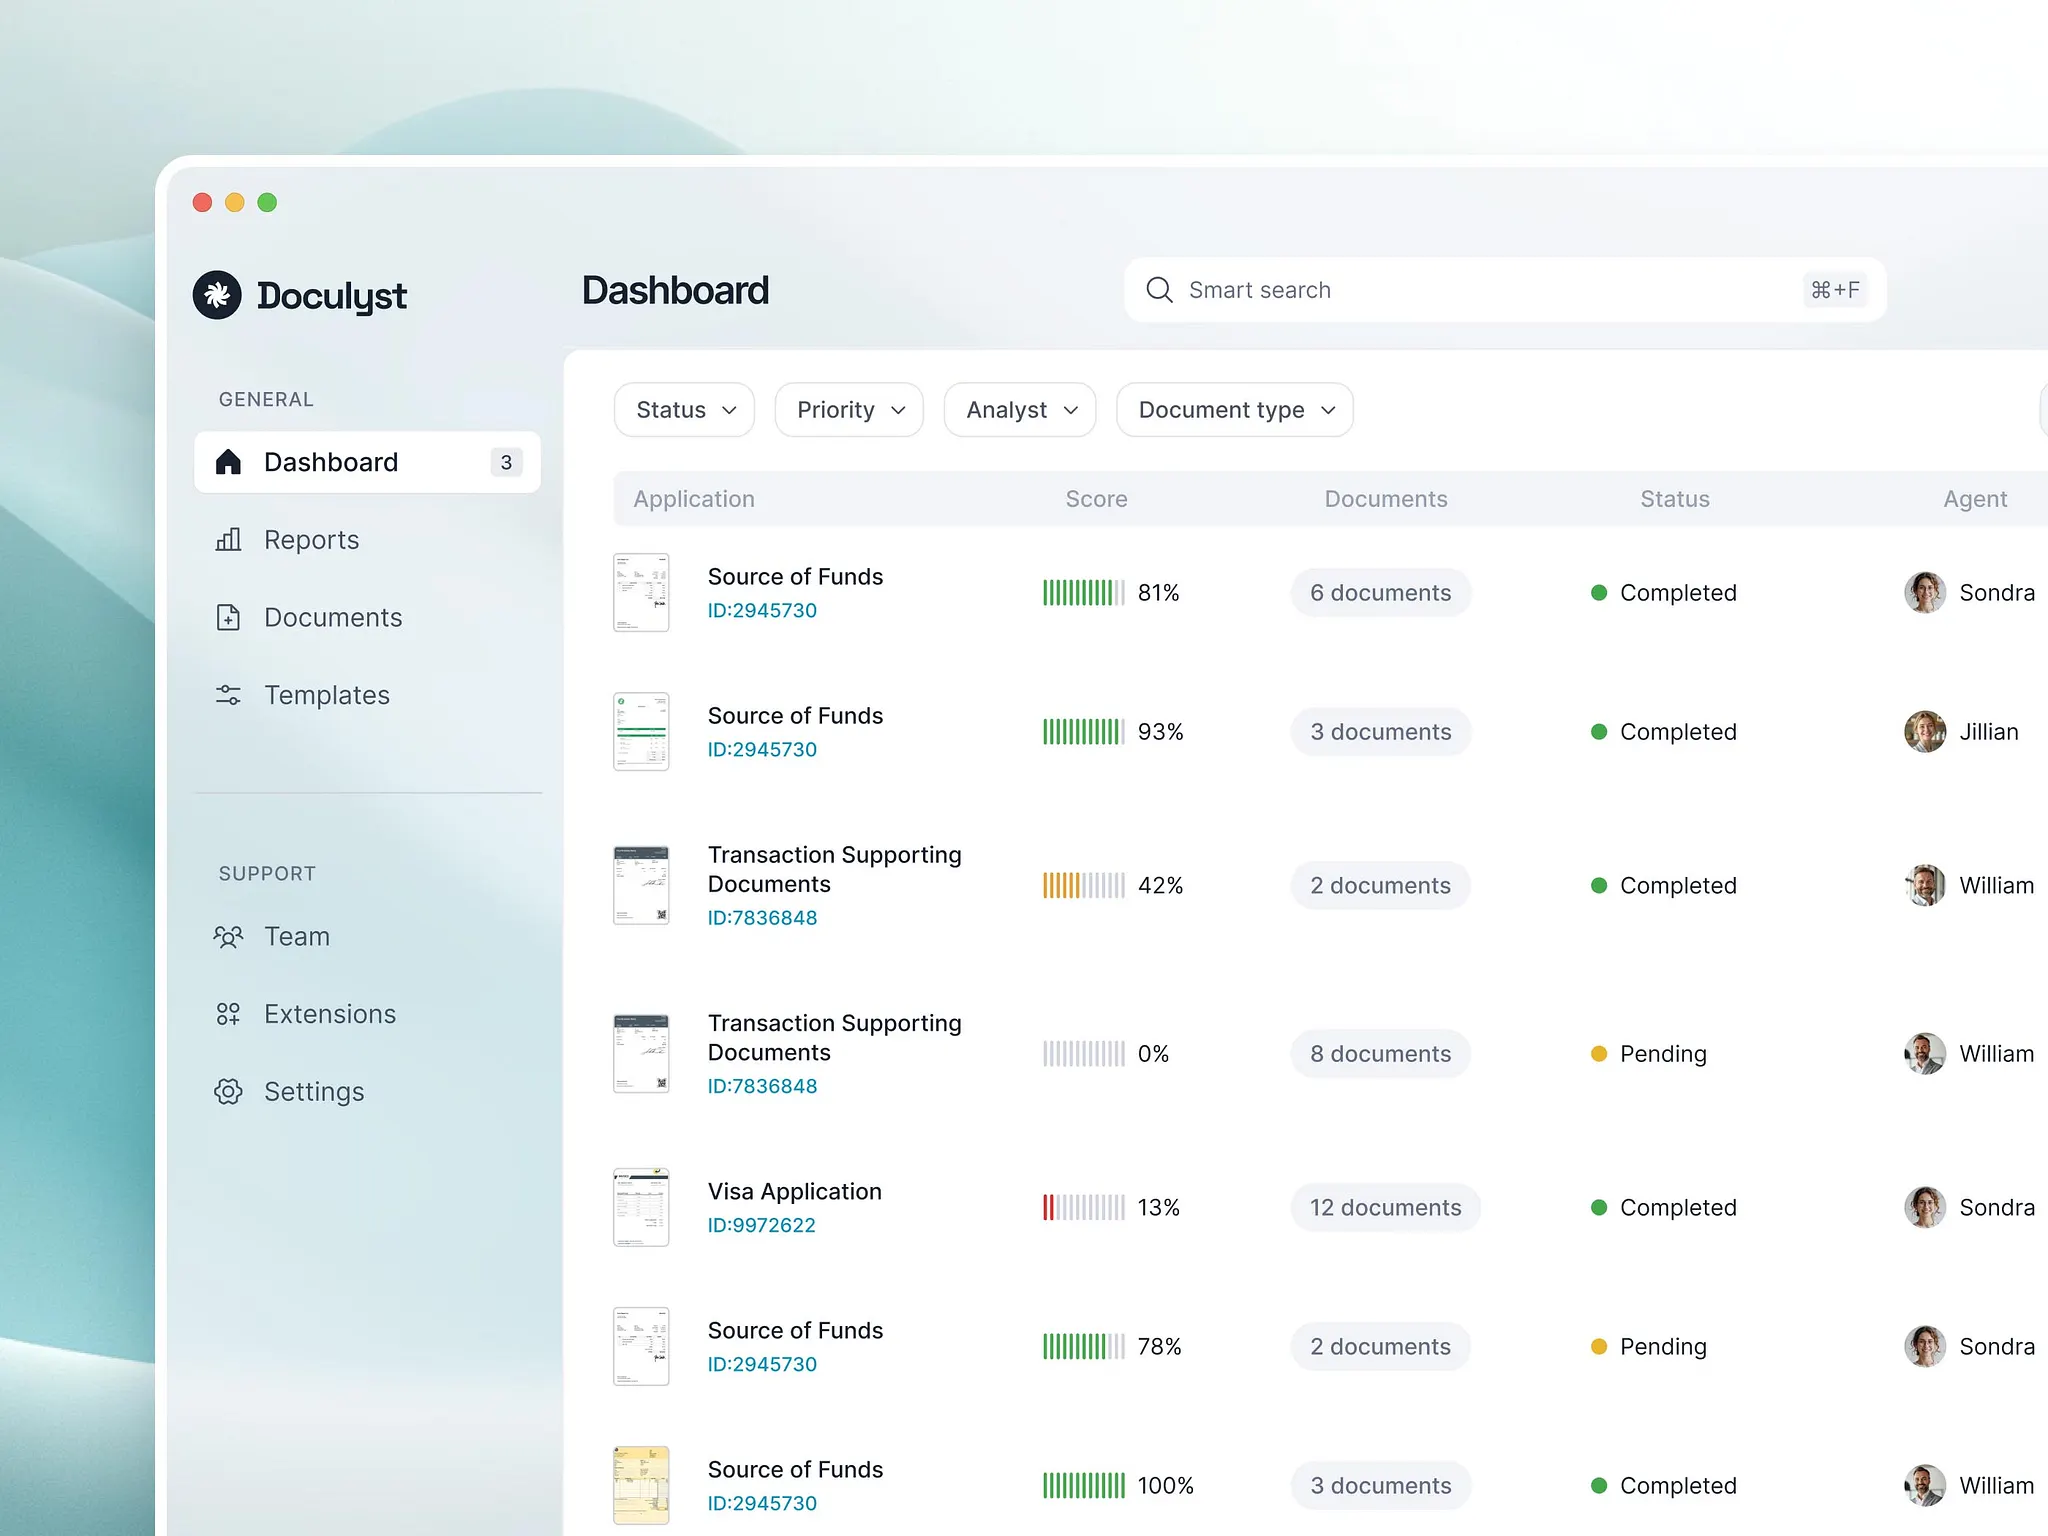This screenshot has width=2048, height=1536.
Task: Open the Priority filter dropdown
Action: click(849, 410)
